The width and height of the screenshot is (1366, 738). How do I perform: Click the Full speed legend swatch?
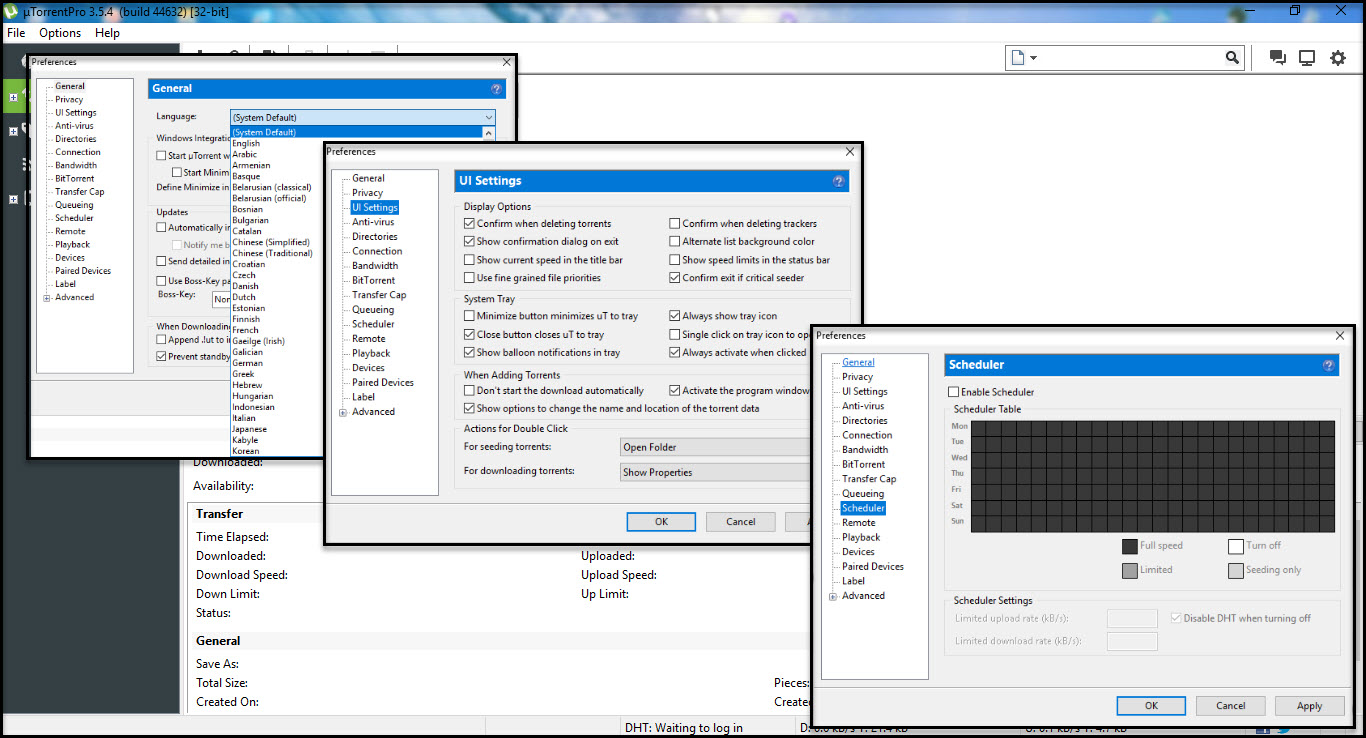click(x=1129, y=546)
